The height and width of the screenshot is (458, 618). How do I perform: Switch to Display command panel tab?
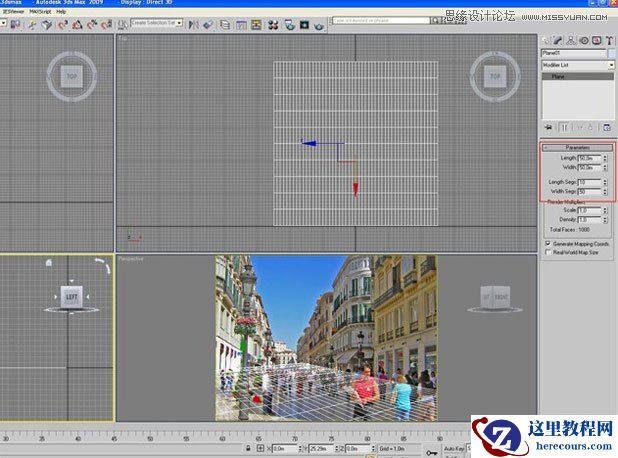597,40
